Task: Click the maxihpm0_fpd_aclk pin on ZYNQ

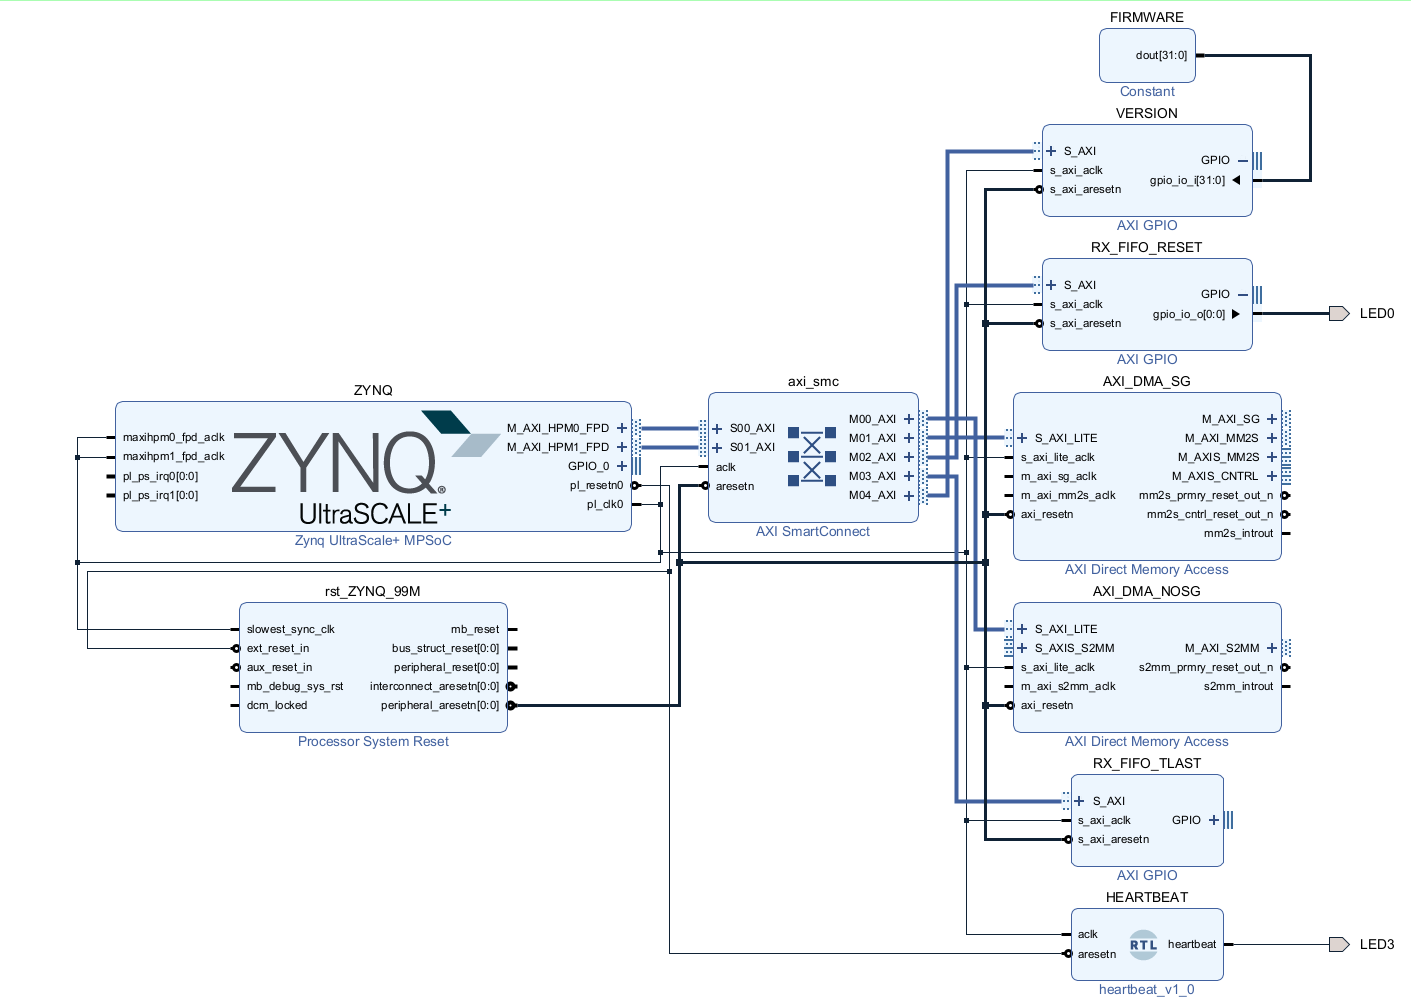Action: click(x=174, y=438)
